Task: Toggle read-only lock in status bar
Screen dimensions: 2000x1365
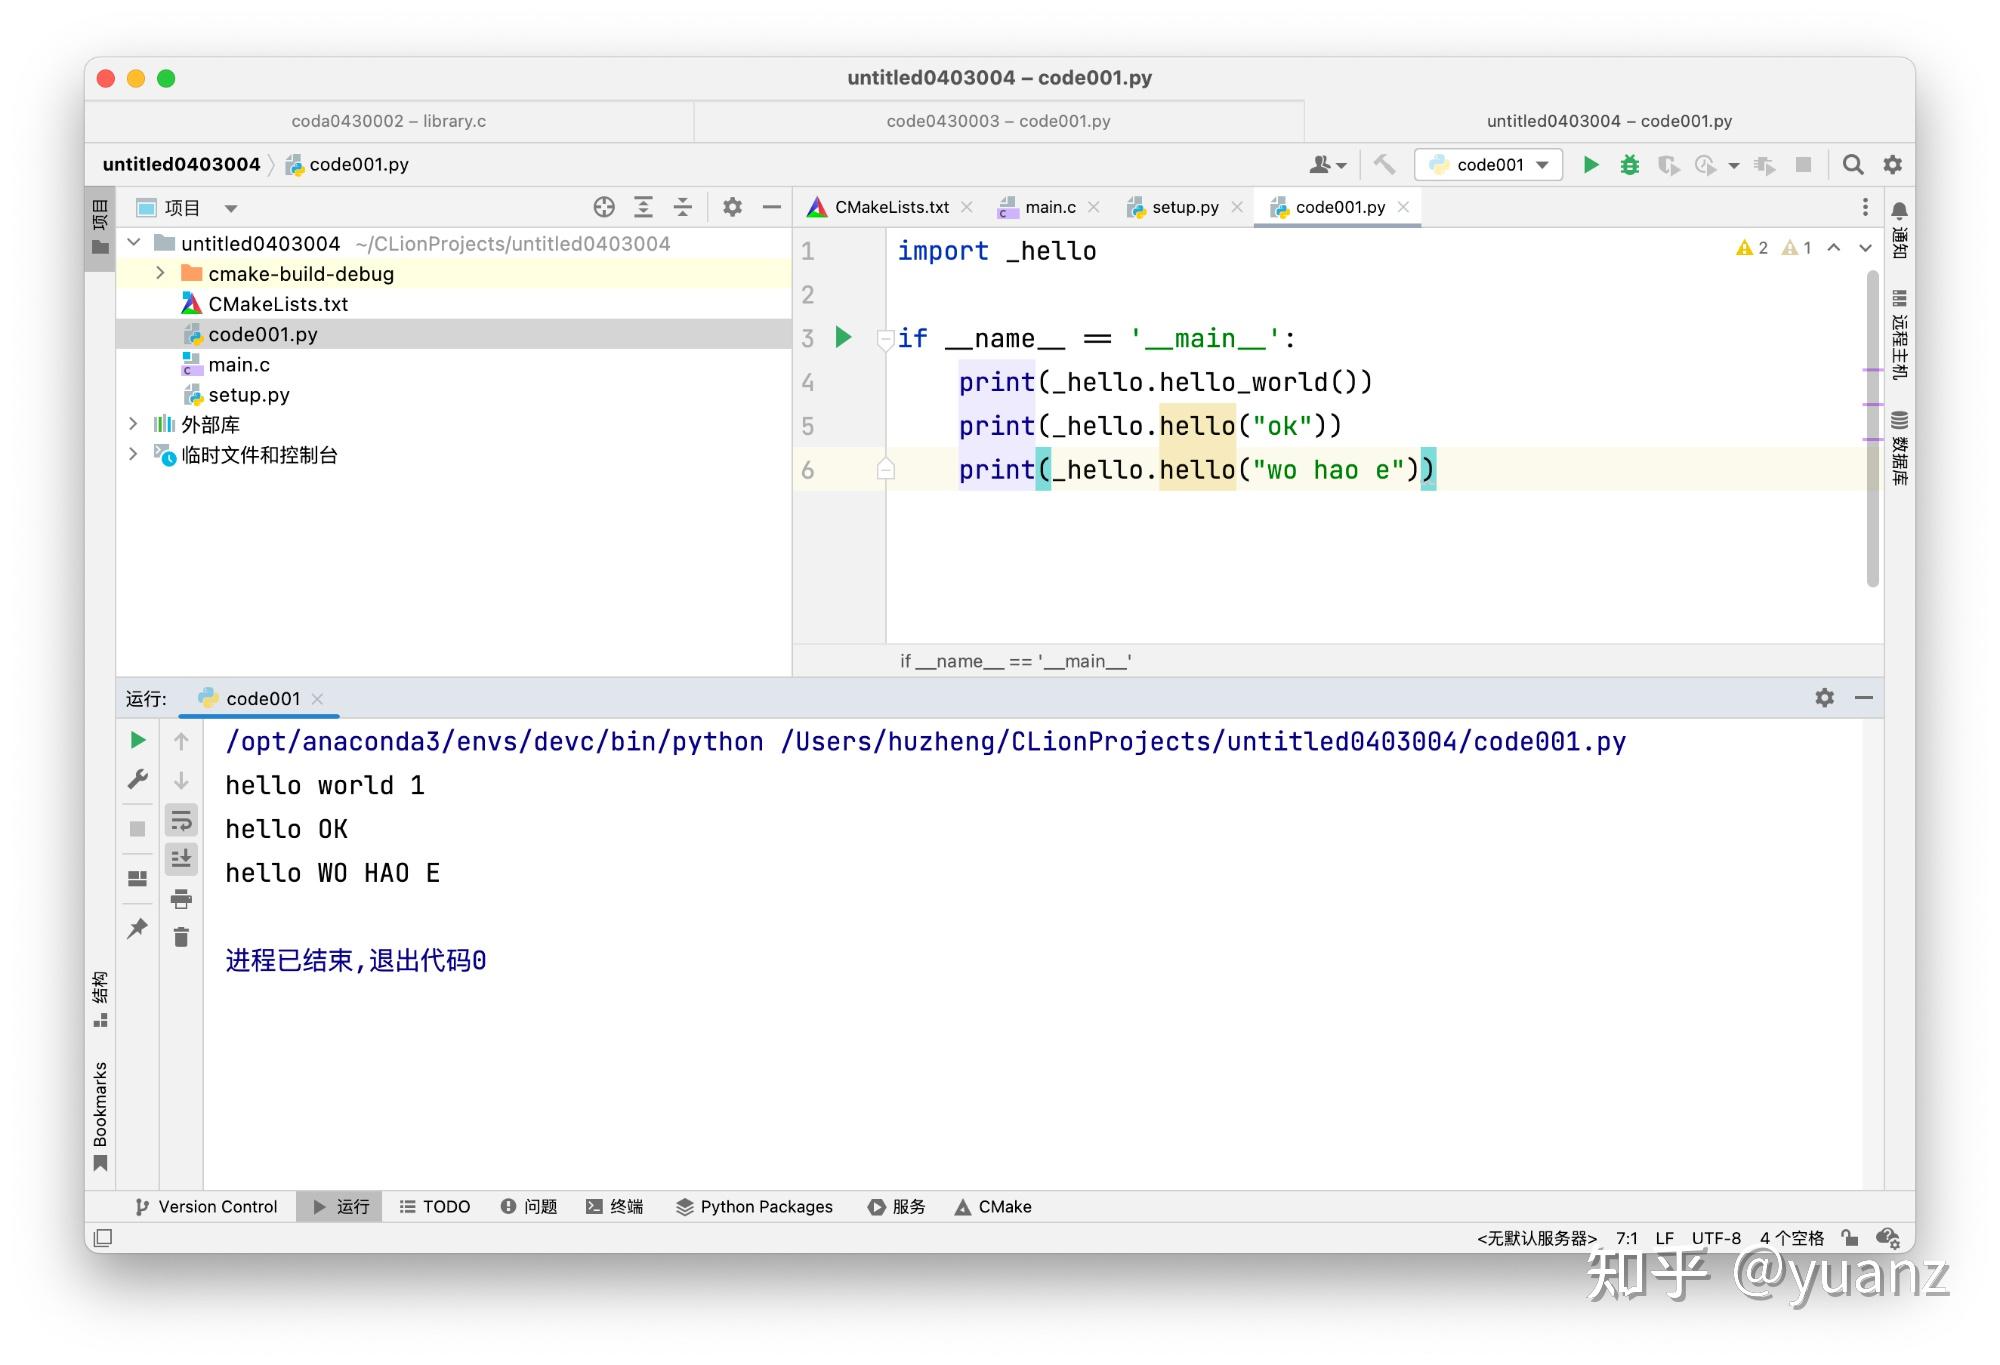Action: point(1850,1238)
